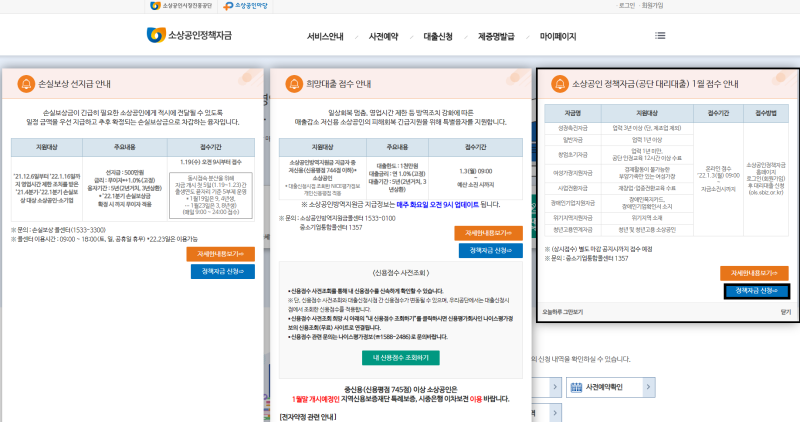Click the blue 매주 화요일 오전 9시 업데이트 text
The height and width of the screenshot is (422, 800).
437,205
